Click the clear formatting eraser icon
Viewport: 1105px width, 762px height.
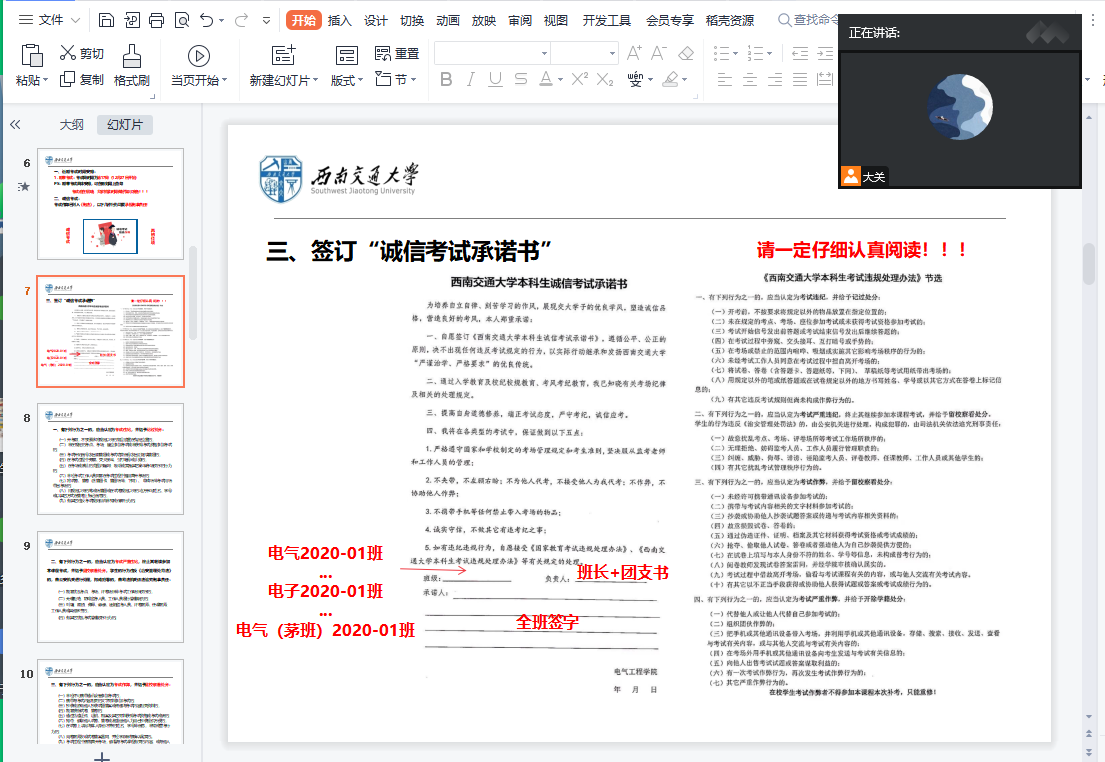pyautogui.click(x=686, y=53)
